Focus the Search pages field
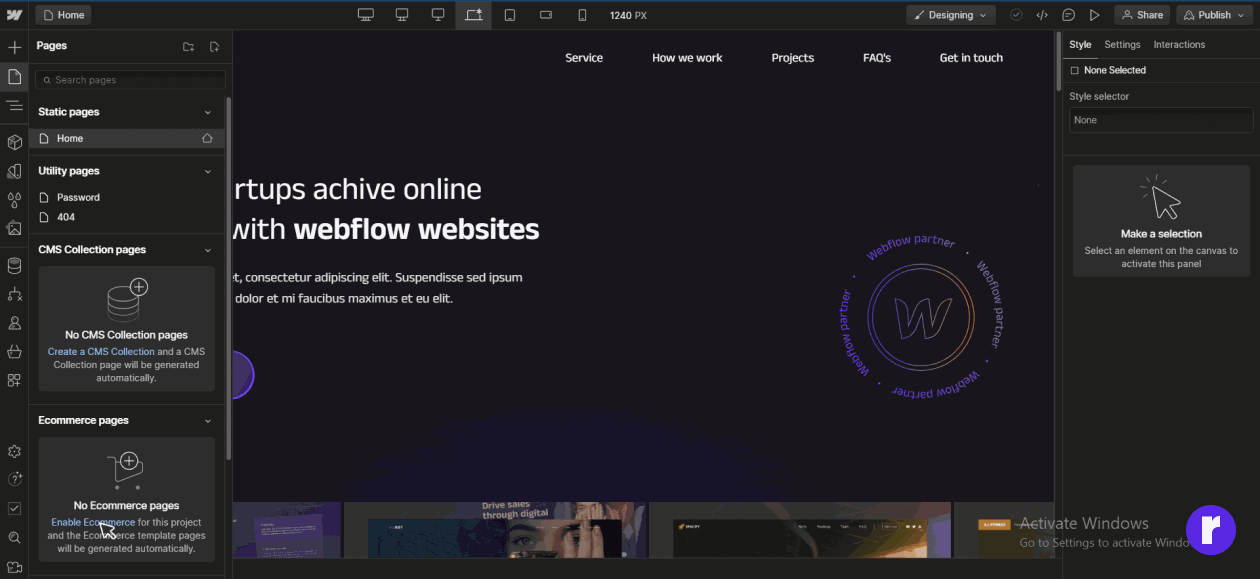The height and width of the screenshot is (579, 1260). click(x=130, y=80)
